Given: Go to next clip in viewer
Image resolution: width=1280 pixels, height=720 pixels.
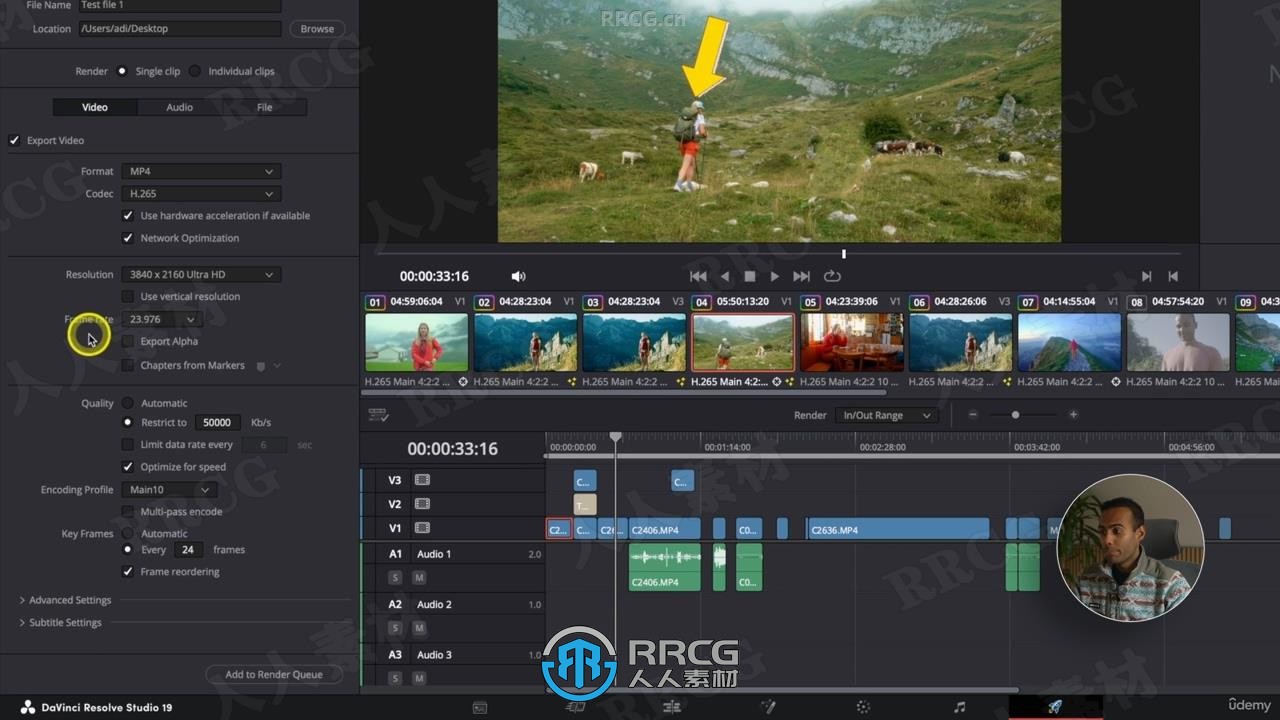Looking at the screenshot, I should point(1147,276).
